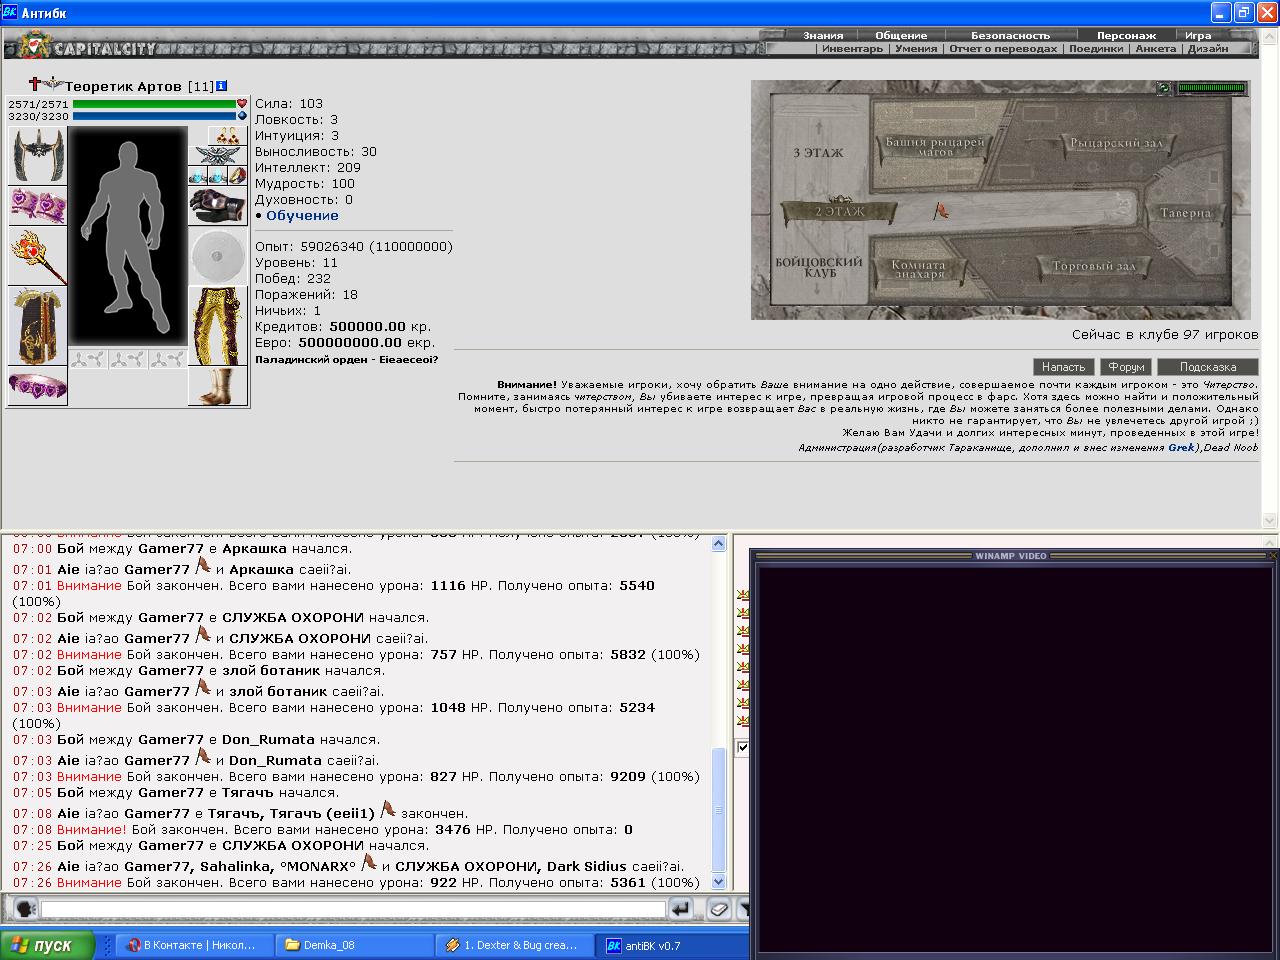The image size is (1280, 960).
Task: Open the Обучение link
Action: tap(302, 215)
